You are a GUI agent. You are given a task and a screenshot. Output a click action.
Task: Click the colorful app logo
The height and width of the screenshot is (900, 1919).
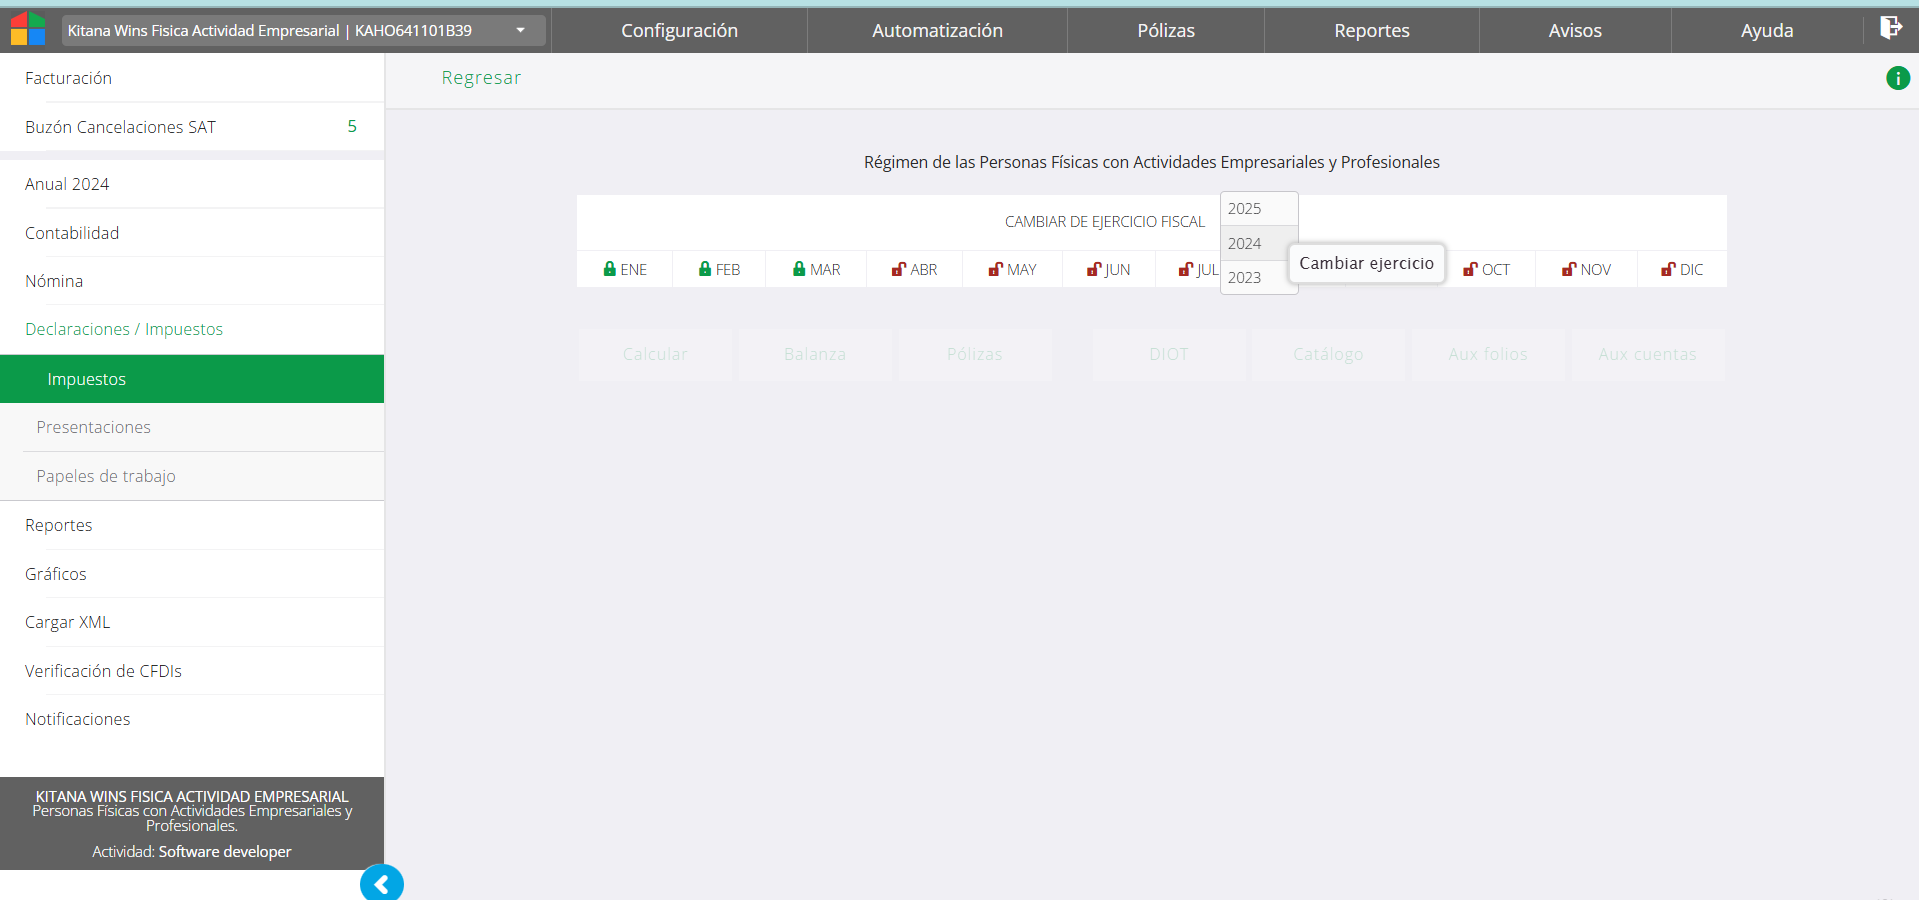tap(28, 29)
